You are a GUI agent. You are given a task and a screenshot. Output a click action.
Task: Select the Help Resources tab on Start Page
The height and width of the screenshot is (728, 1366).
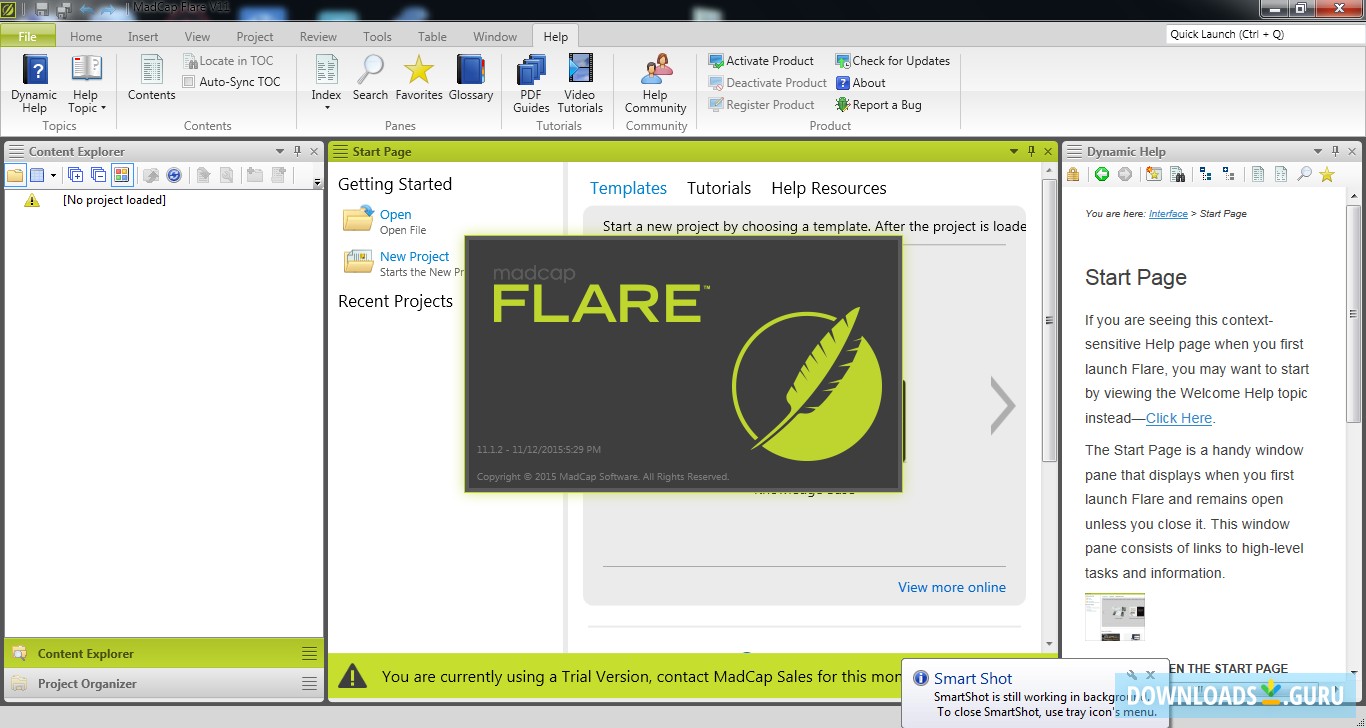[829, 188]
